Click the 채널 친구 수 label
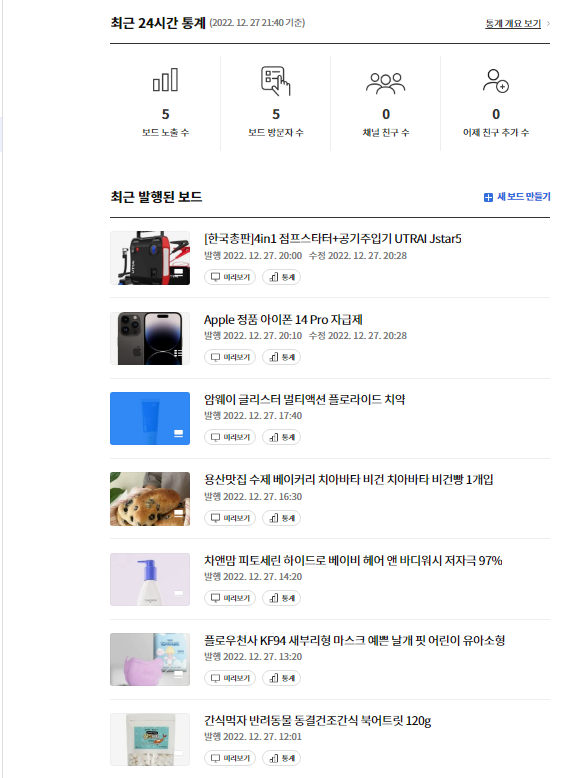The height and width of the screenshot is (778, 586). point(386,132)
